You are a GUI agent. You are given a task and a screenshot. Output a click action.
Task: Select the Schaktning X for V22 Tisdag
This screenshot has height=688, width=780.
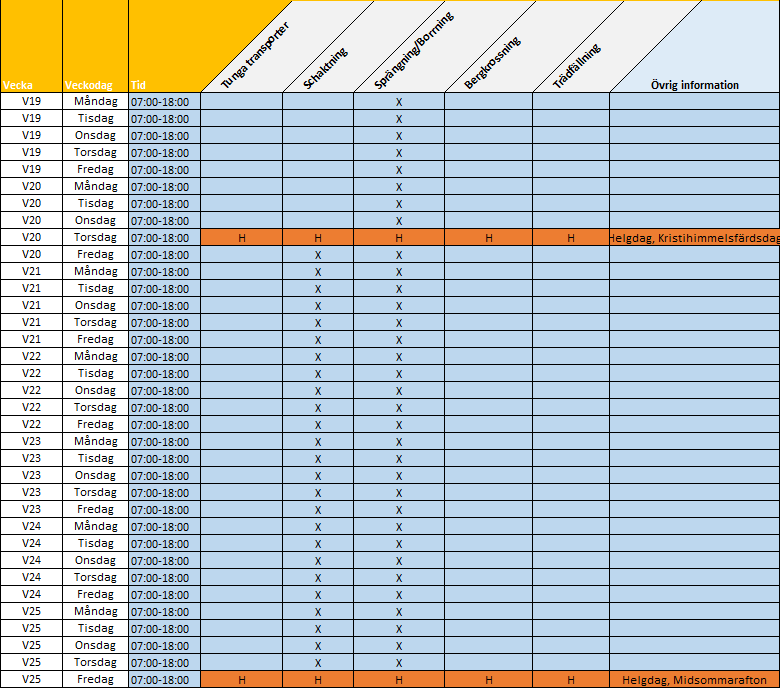click(x=318, y=374)
